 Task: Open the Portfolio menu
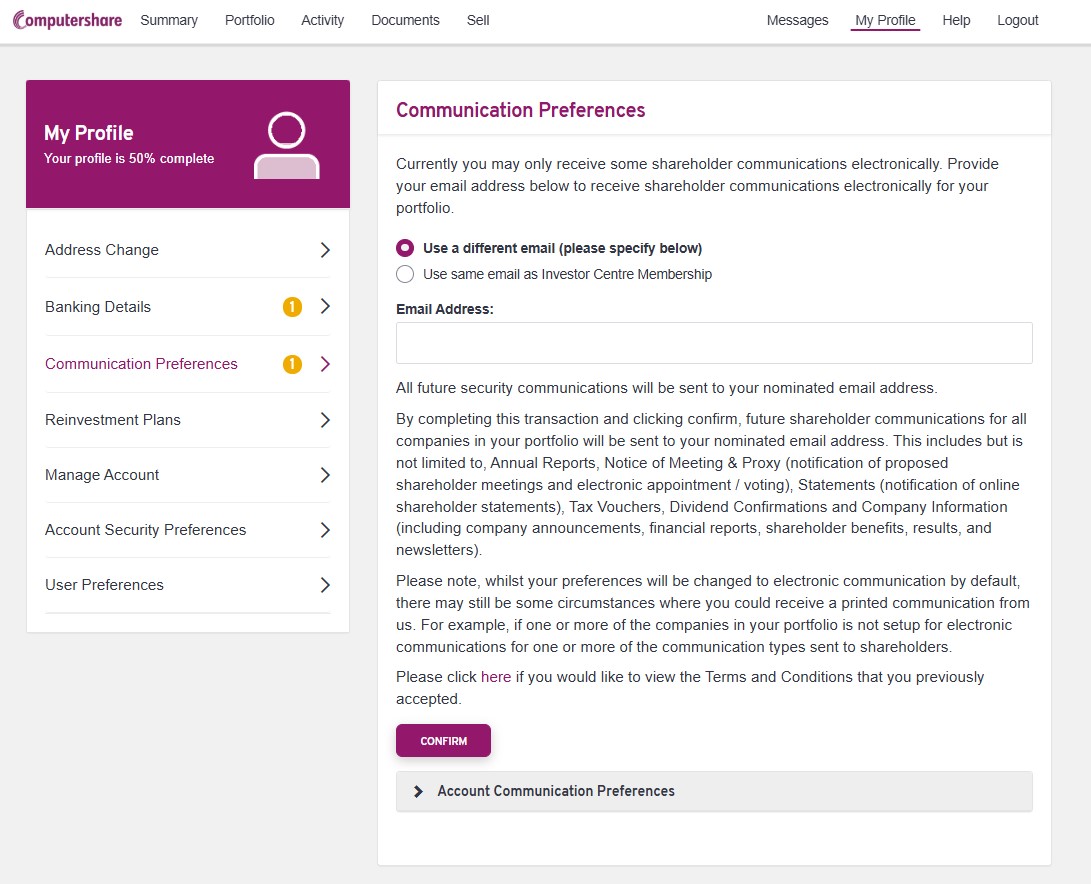click(x=249, y=20)
